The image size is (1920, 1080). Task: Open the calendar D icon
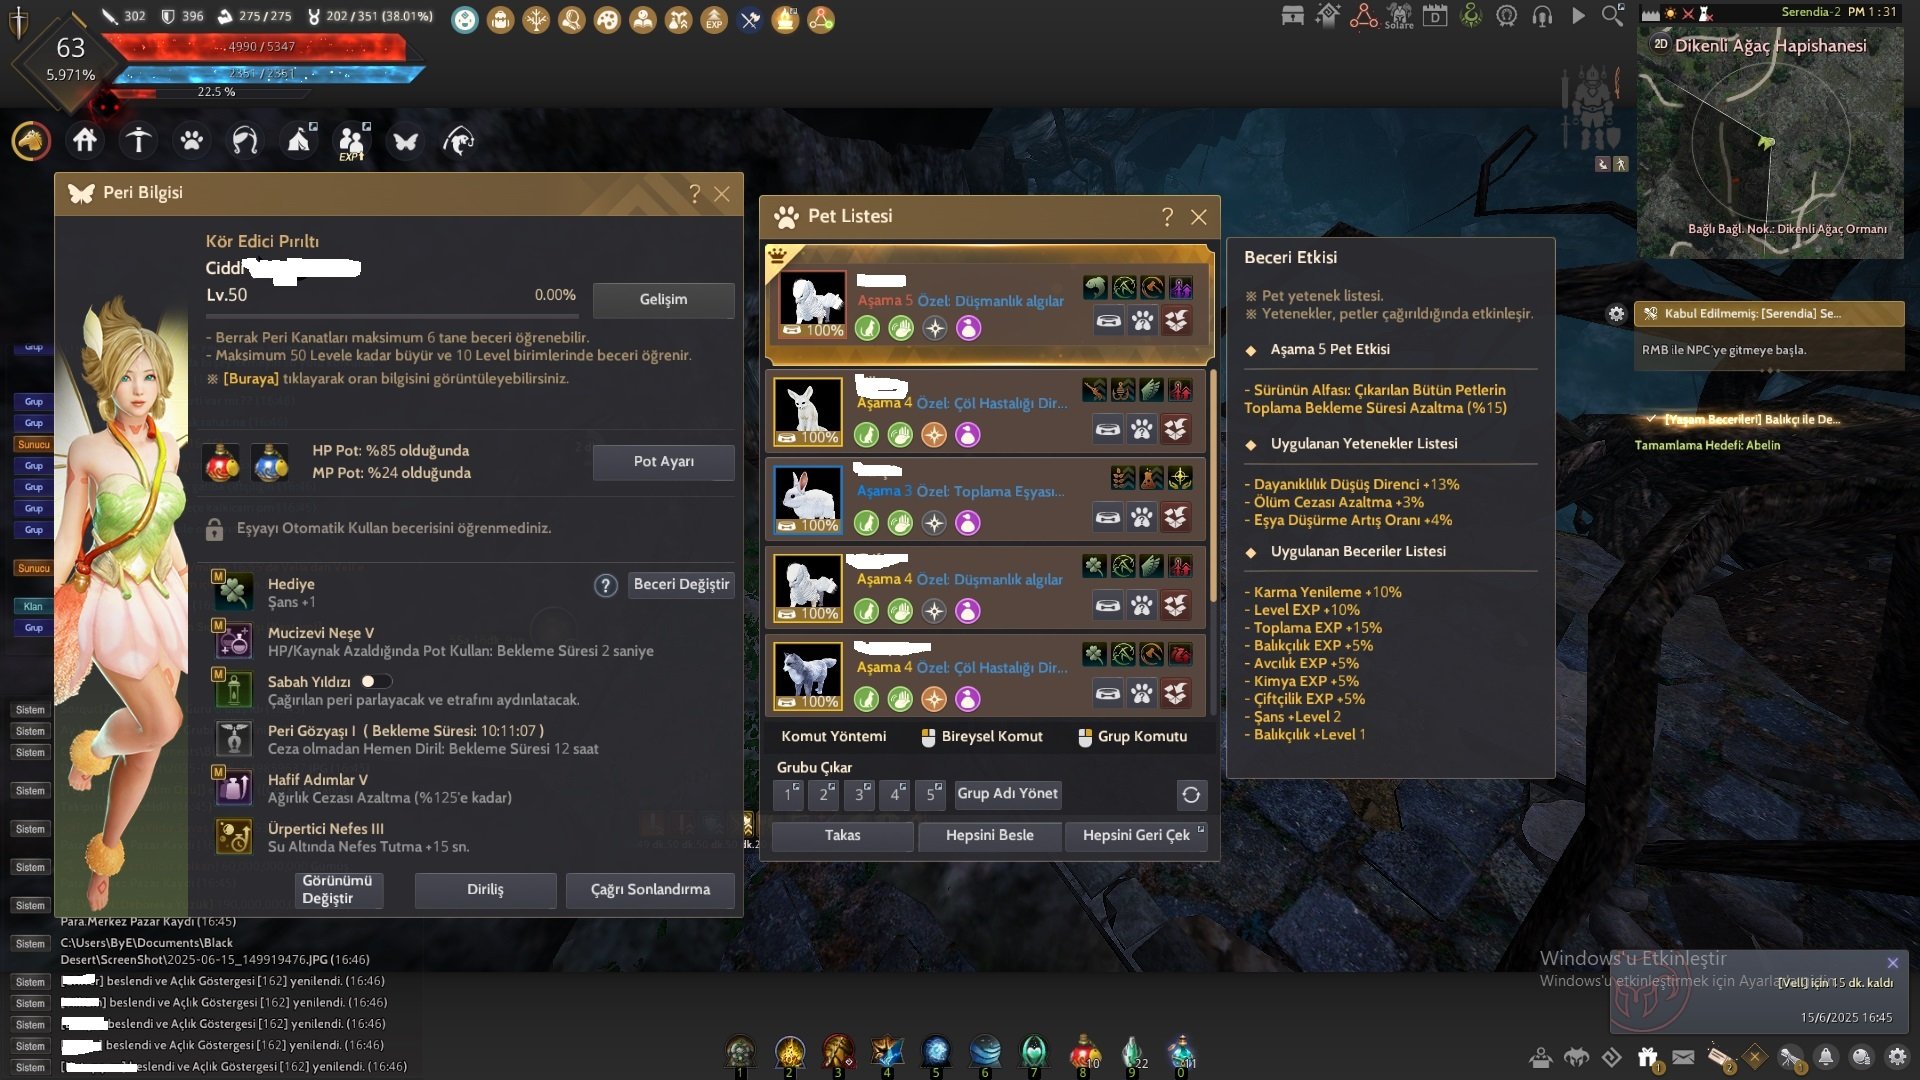click(1435, 16)
